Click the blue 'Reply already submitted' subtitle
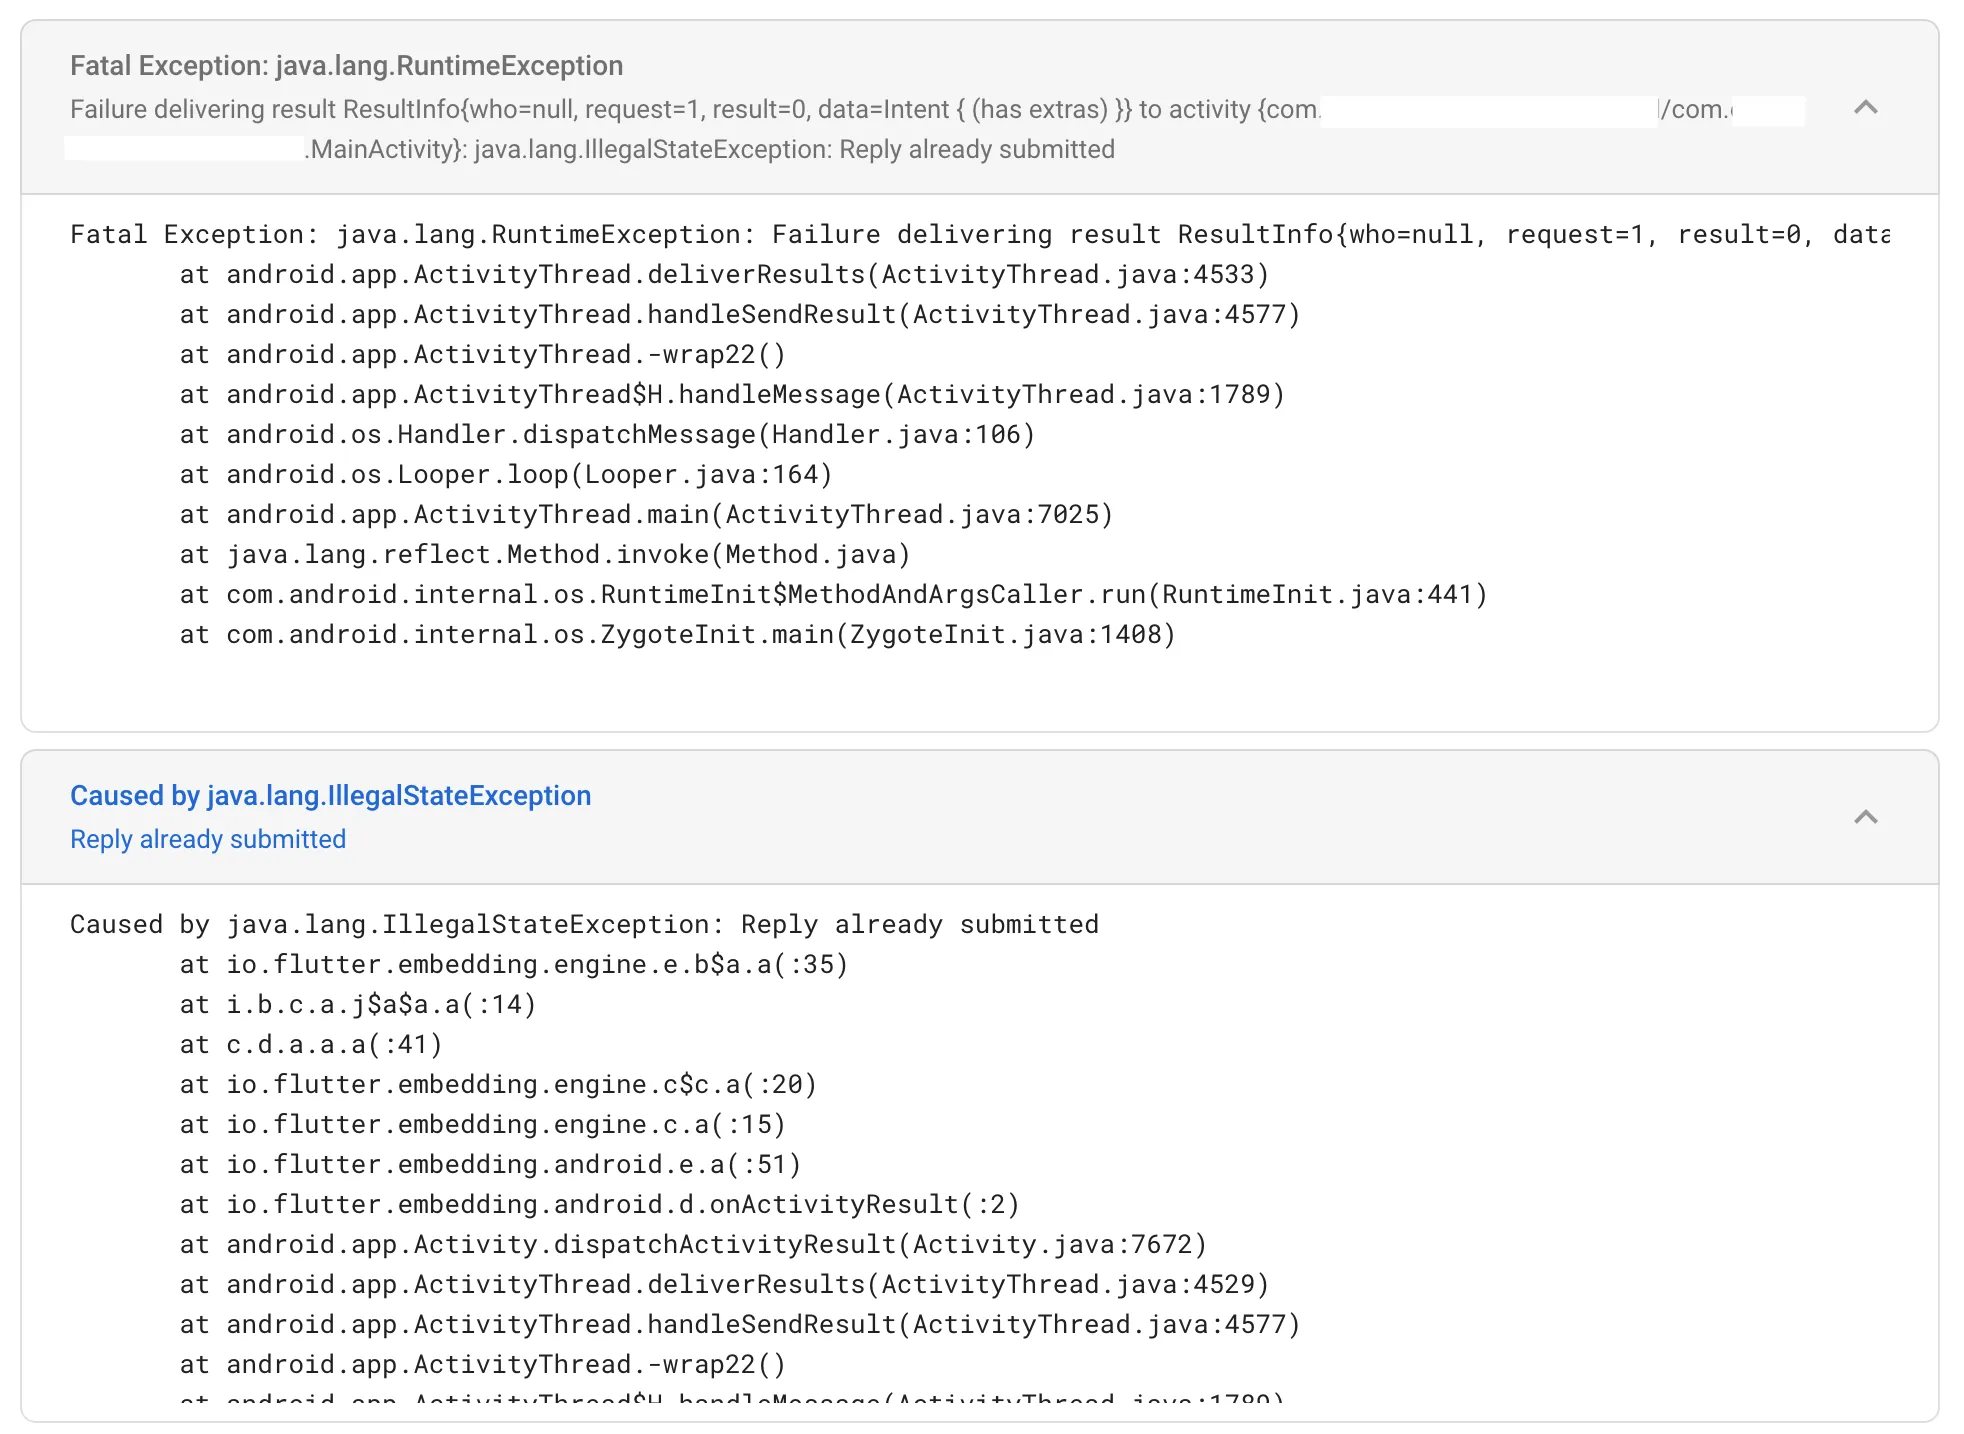The image size is (1964, 1434). 208,840
